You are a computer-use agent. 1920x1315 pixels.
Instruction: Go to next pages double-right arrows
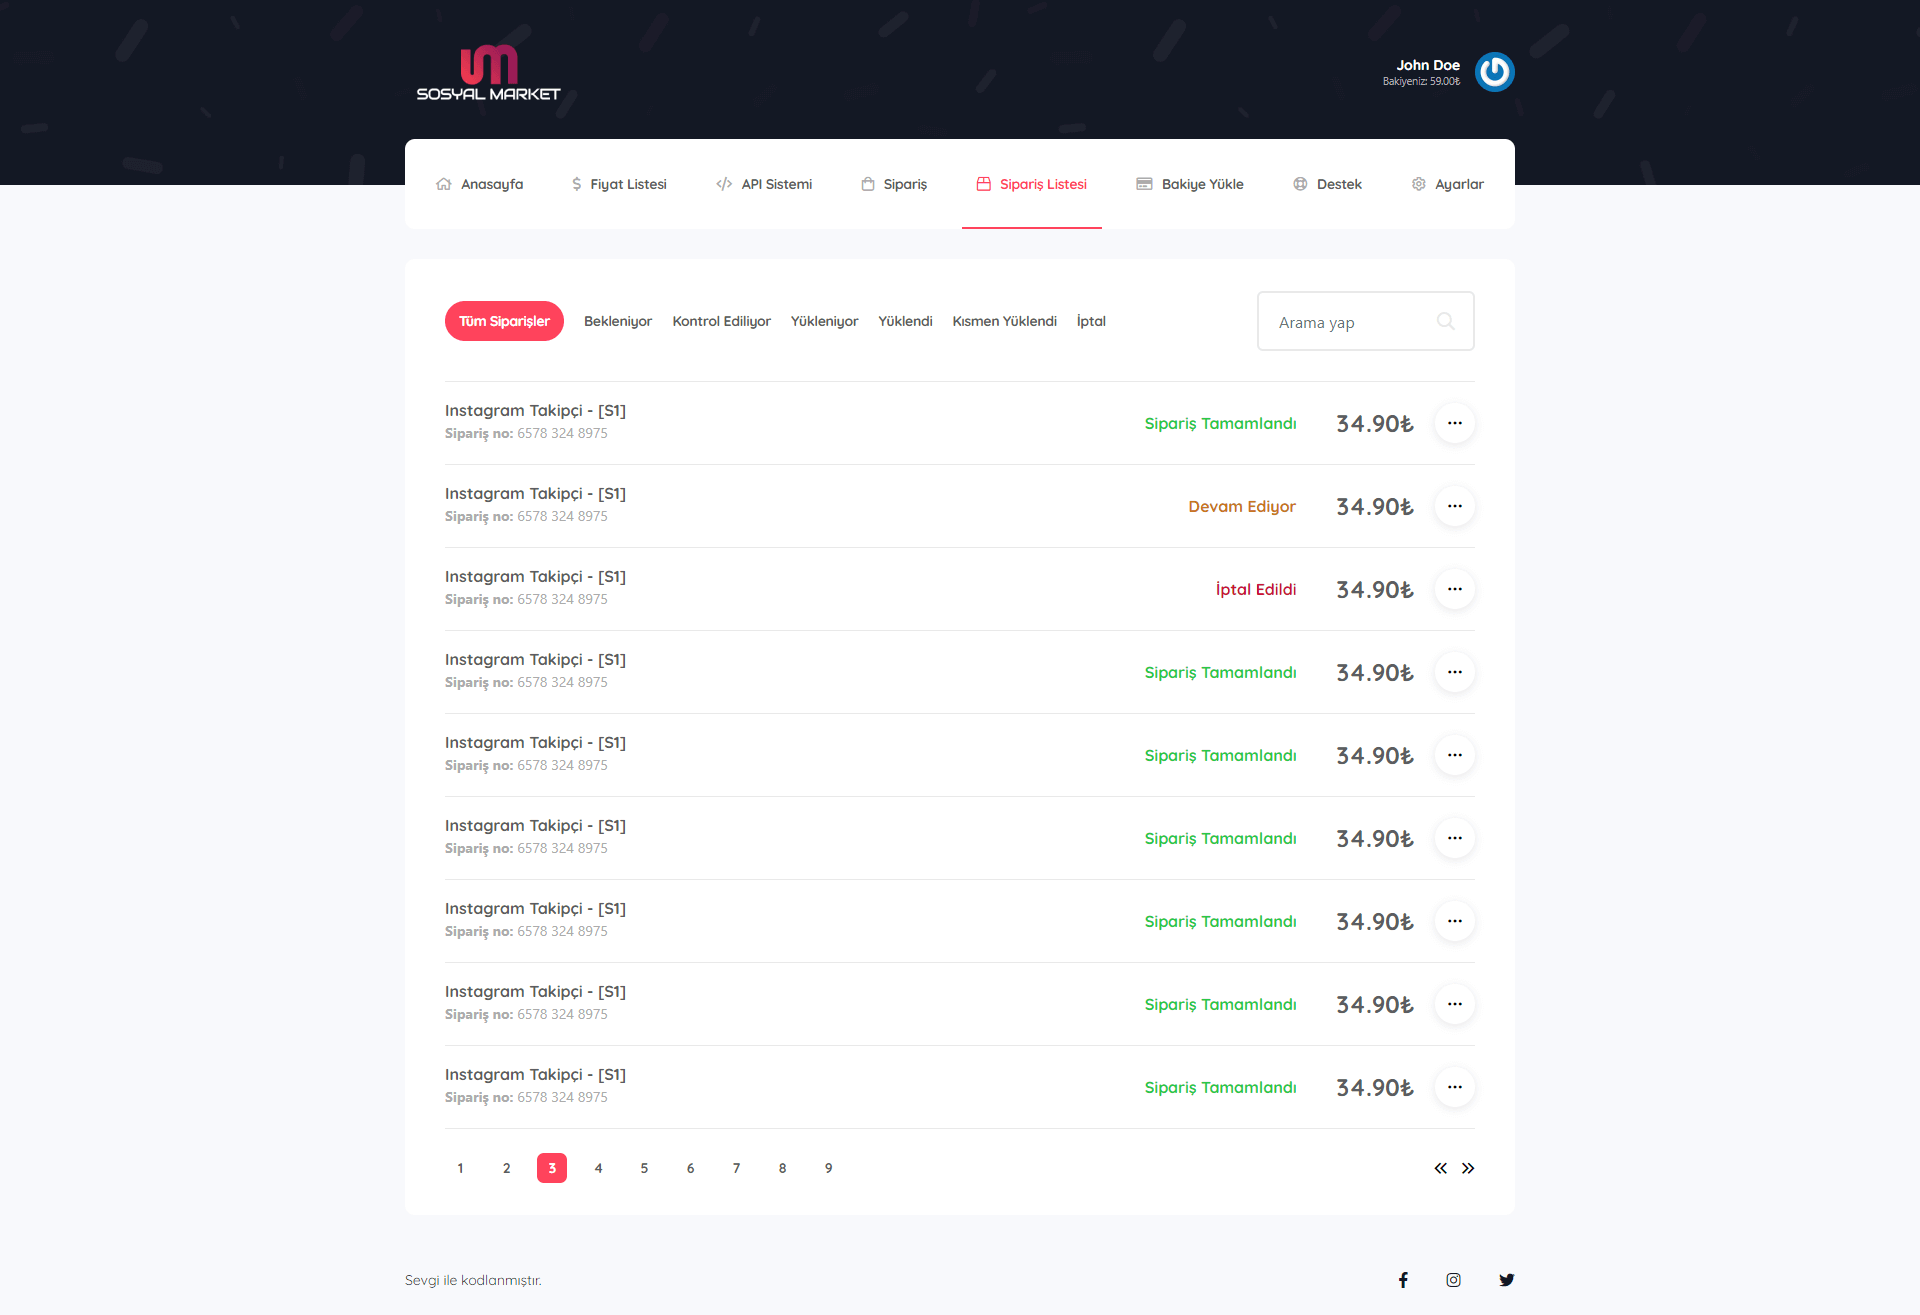[x=1468, y=1168]
